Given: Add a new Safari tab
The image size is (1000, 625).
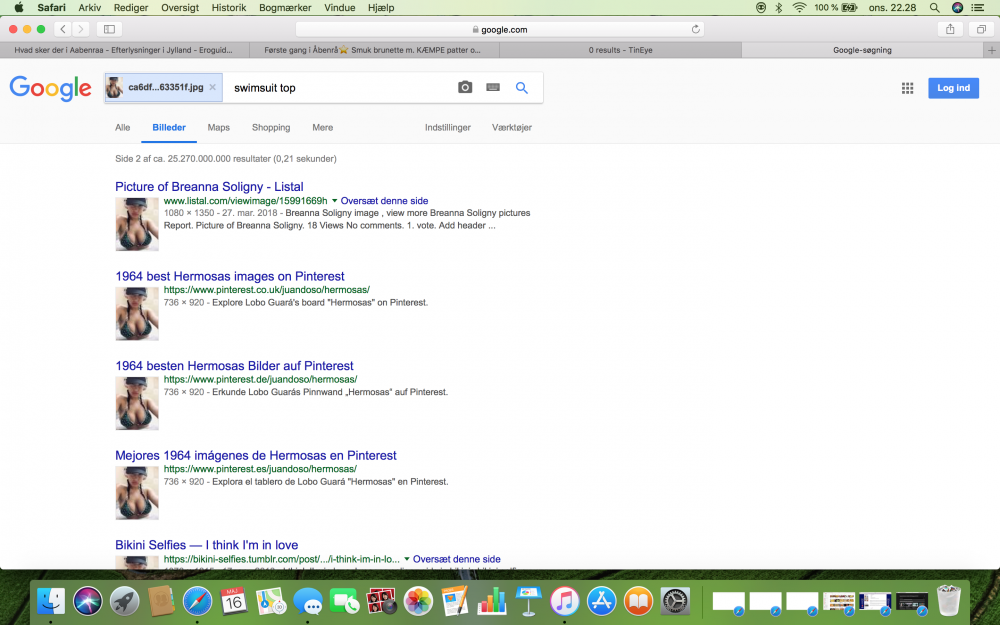Looking at the screenshot, I should [x=992, y=50].
